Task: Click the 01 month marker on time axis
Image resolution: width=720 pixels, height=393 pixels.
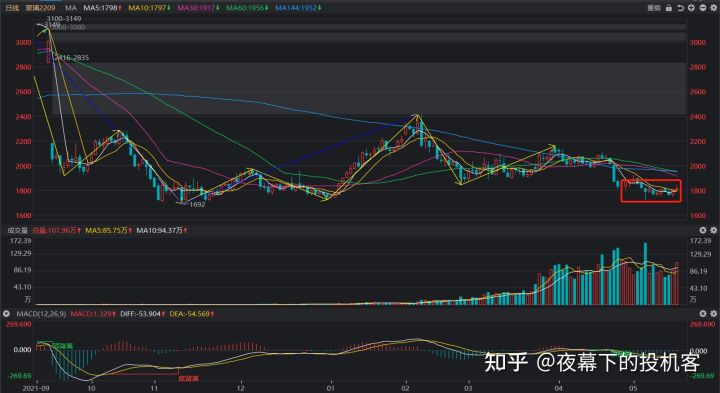Action: tap(331, 388)
